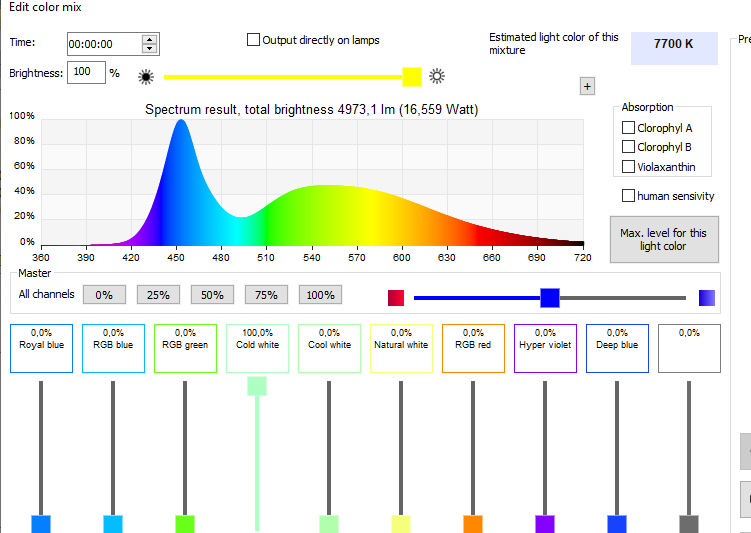Select the Cool white channel box
Viewport: 751px width, 533px height.
point(330,348)
